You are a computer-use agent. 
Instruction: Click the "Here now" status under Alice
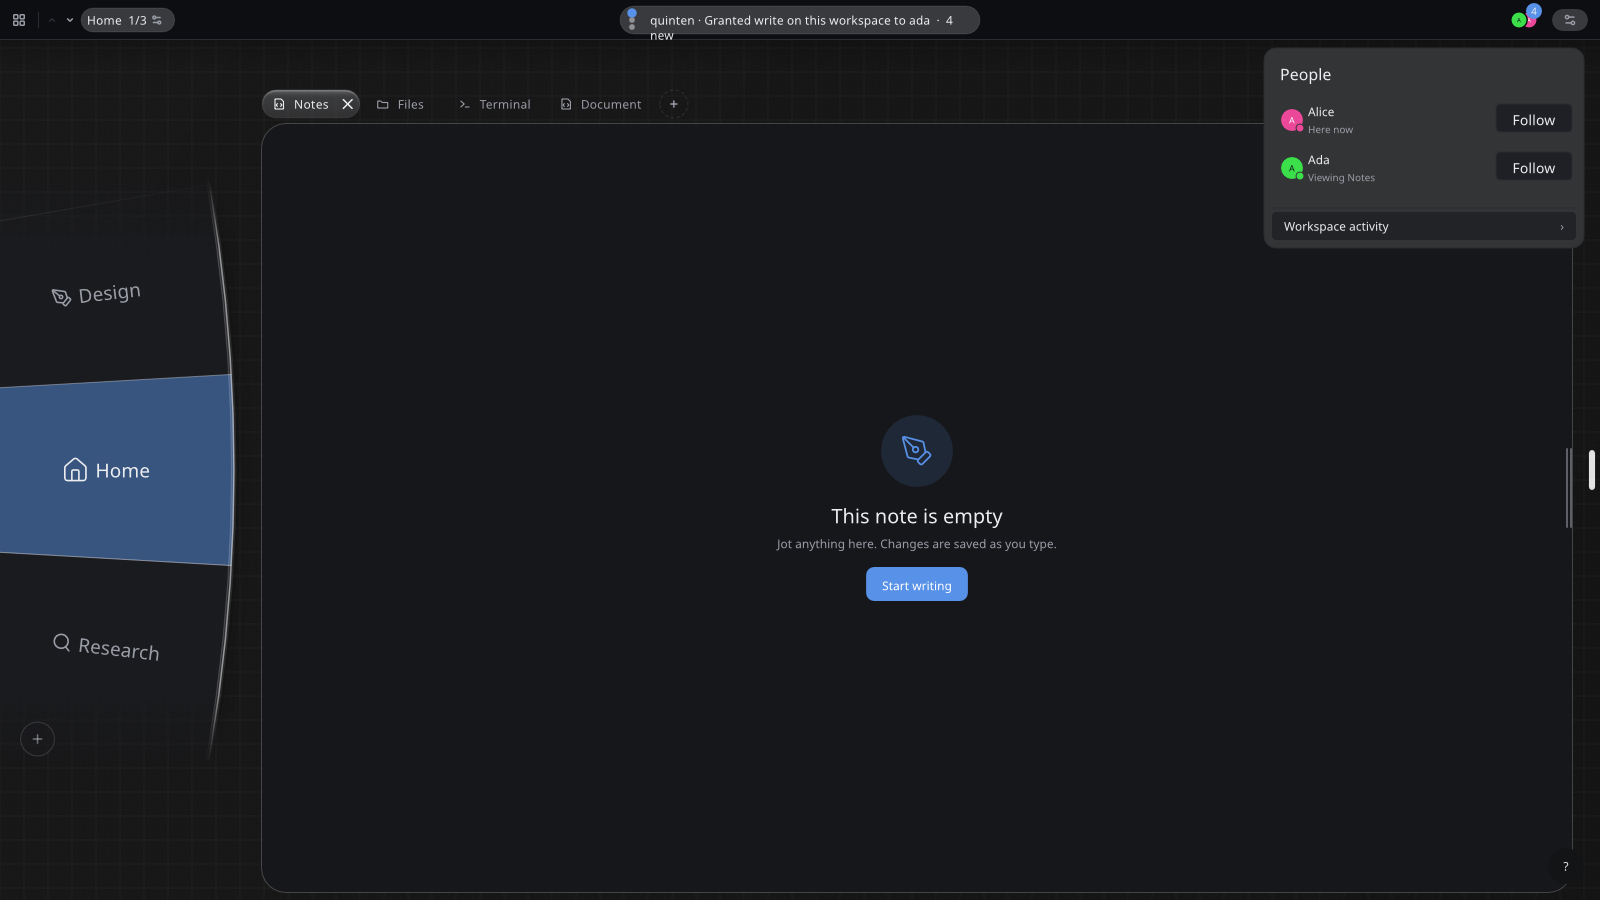[1330, 130]
